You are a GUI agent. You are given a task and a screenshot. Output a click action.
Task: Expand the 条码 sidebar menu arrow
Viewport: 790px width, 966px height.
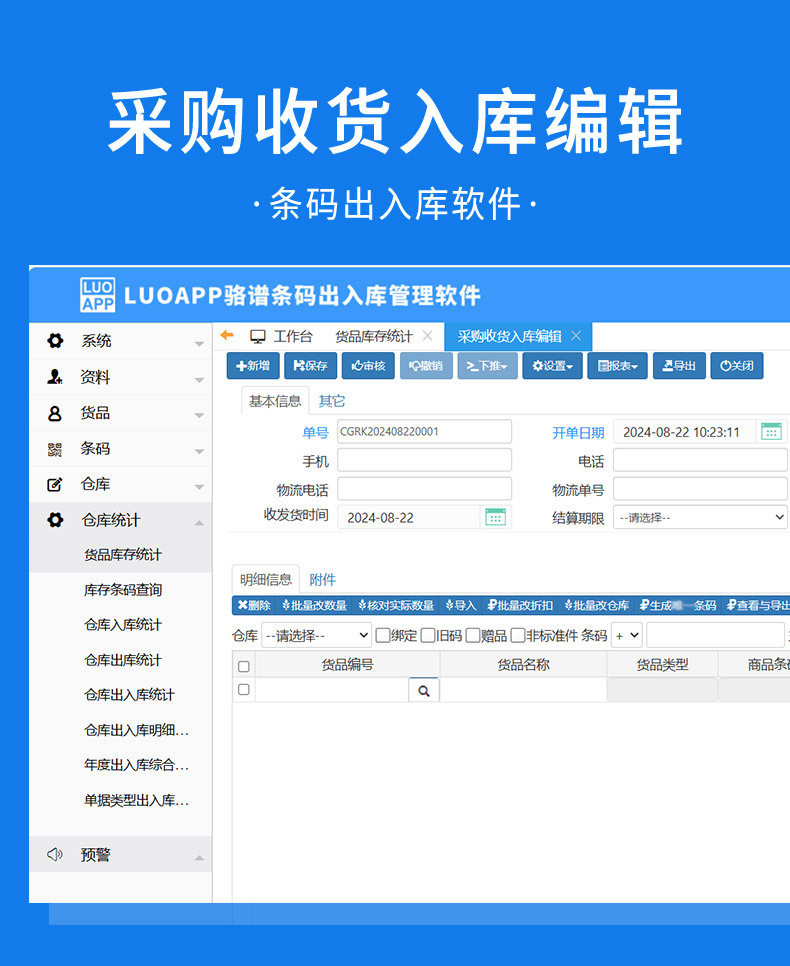(199, 452)
